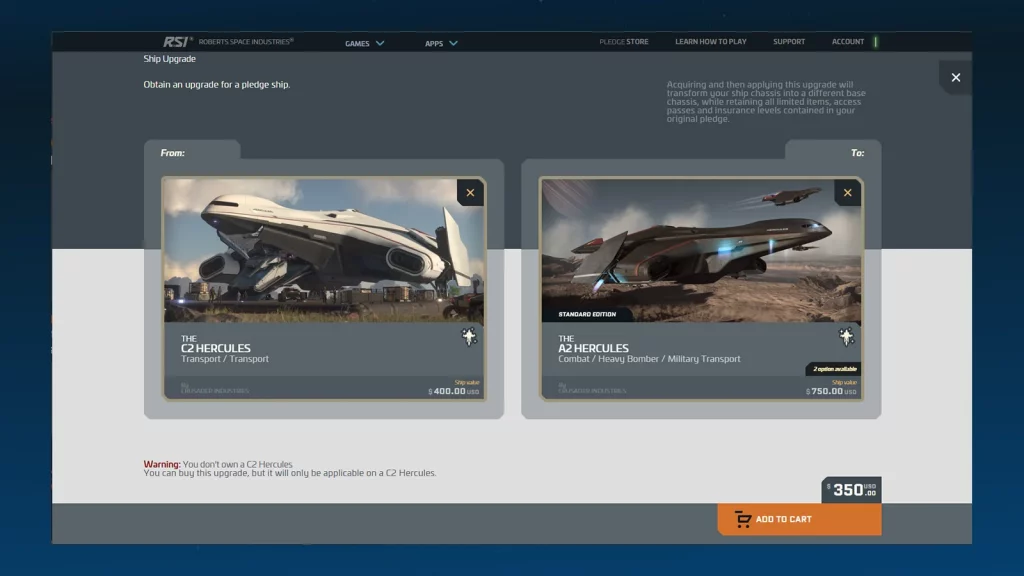Expand the Apps dropdown menu
The image size is (1024, 576).
click(x=441, y=43)
